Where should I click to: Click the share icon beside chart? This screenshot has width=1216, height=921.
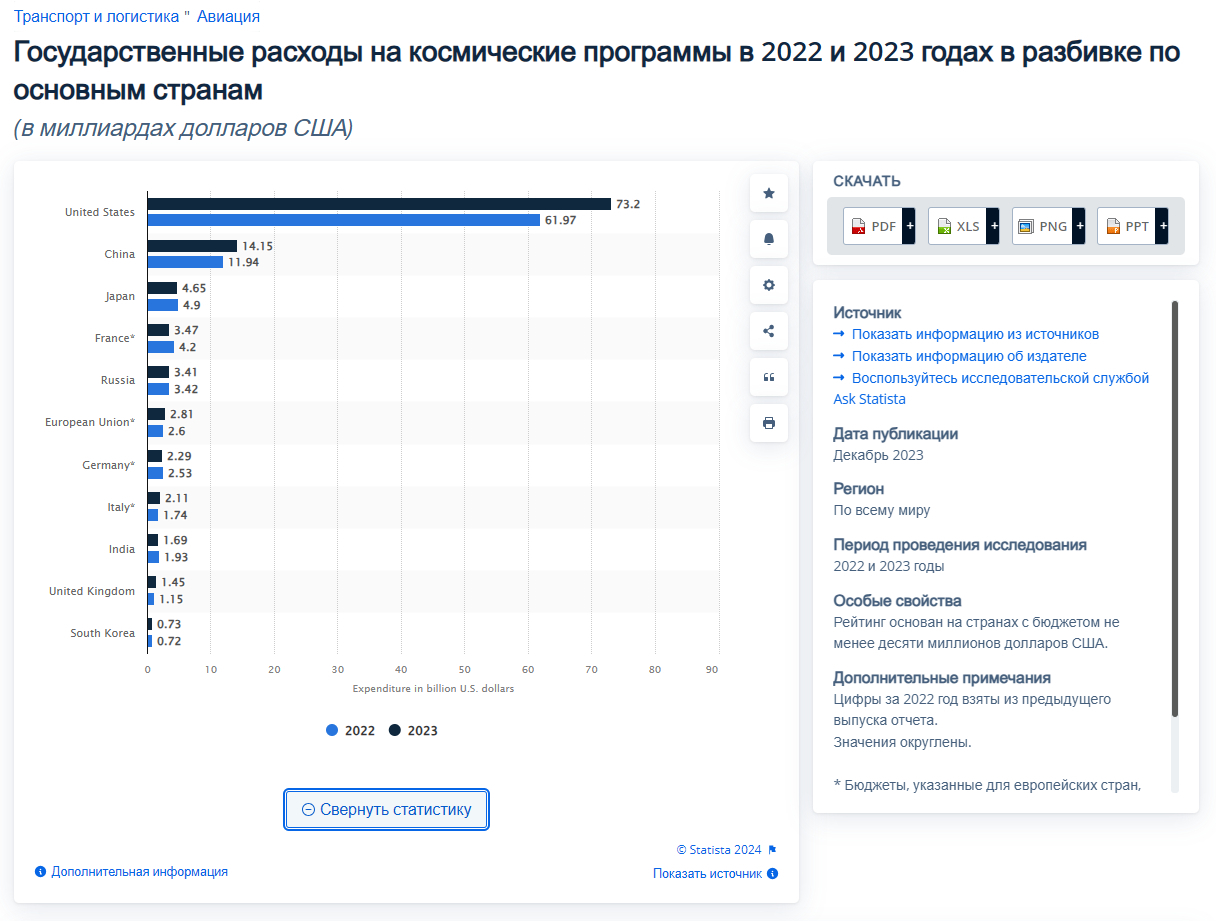point(769,331)
